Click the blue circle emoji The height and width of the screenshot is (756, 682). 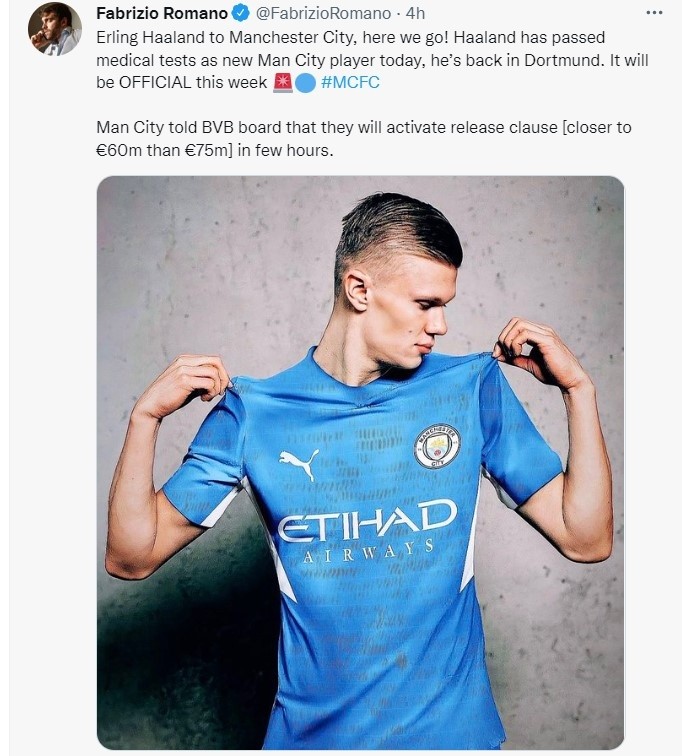pos(306,83)
